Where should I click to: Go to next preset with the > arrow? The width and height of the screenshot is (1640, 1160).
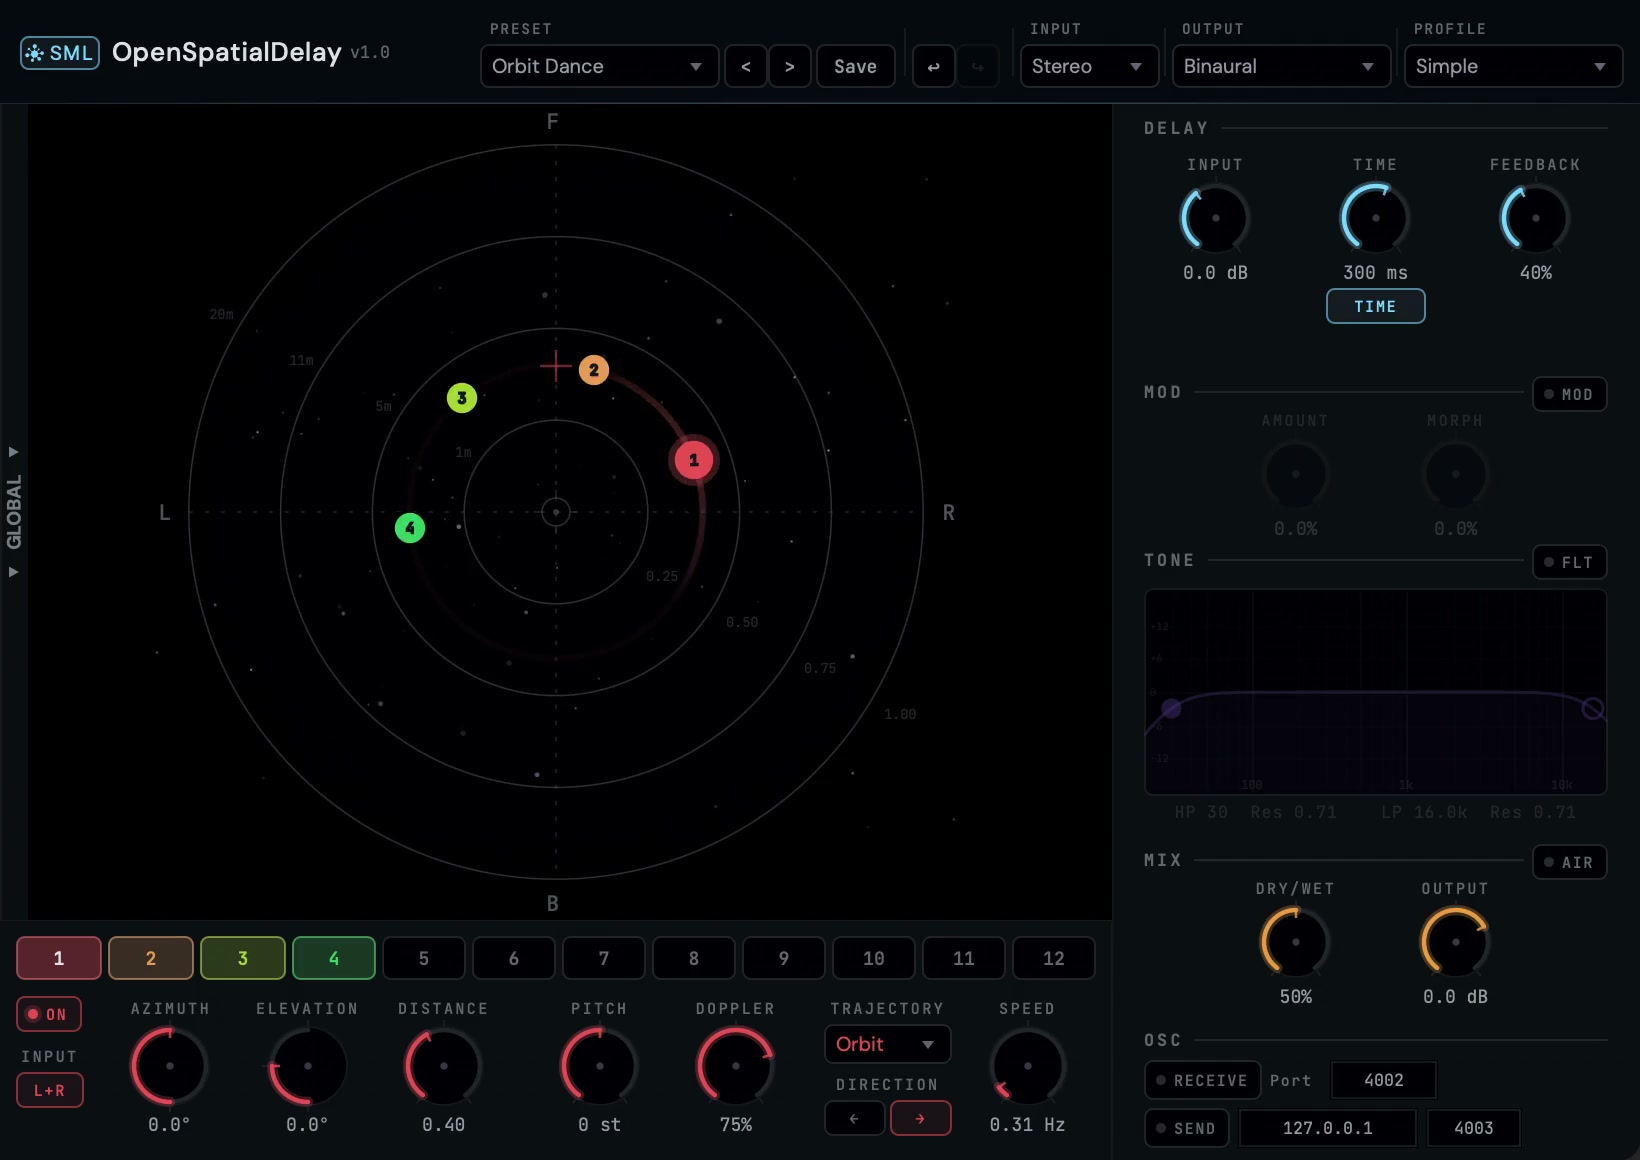tap(790, 66)
